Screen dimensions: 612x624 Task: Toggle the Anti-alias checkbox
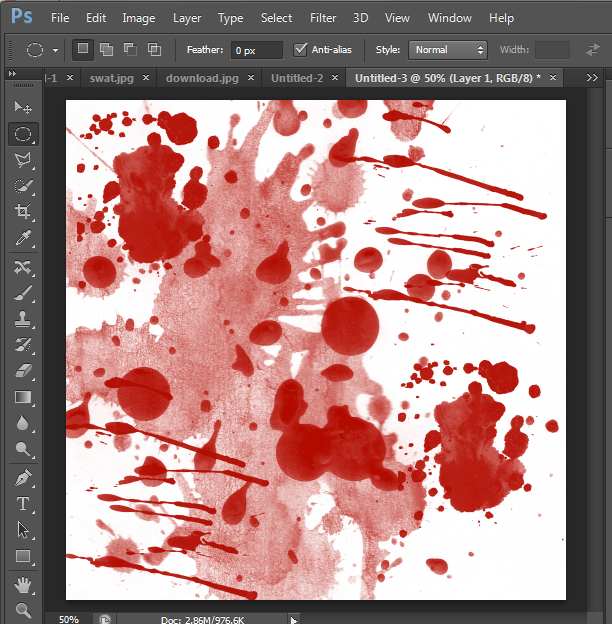tap(301, 49)
